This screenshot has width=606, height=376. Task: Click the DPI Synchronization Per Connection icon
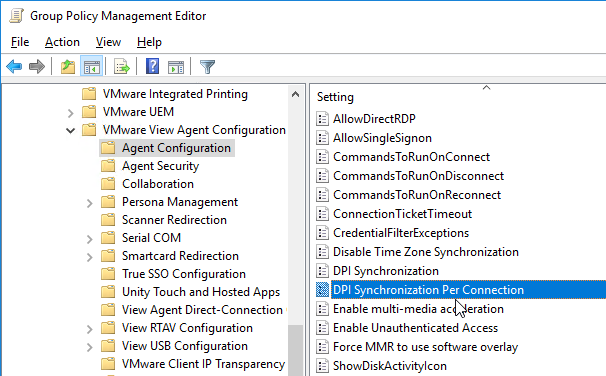click(322, 289)
